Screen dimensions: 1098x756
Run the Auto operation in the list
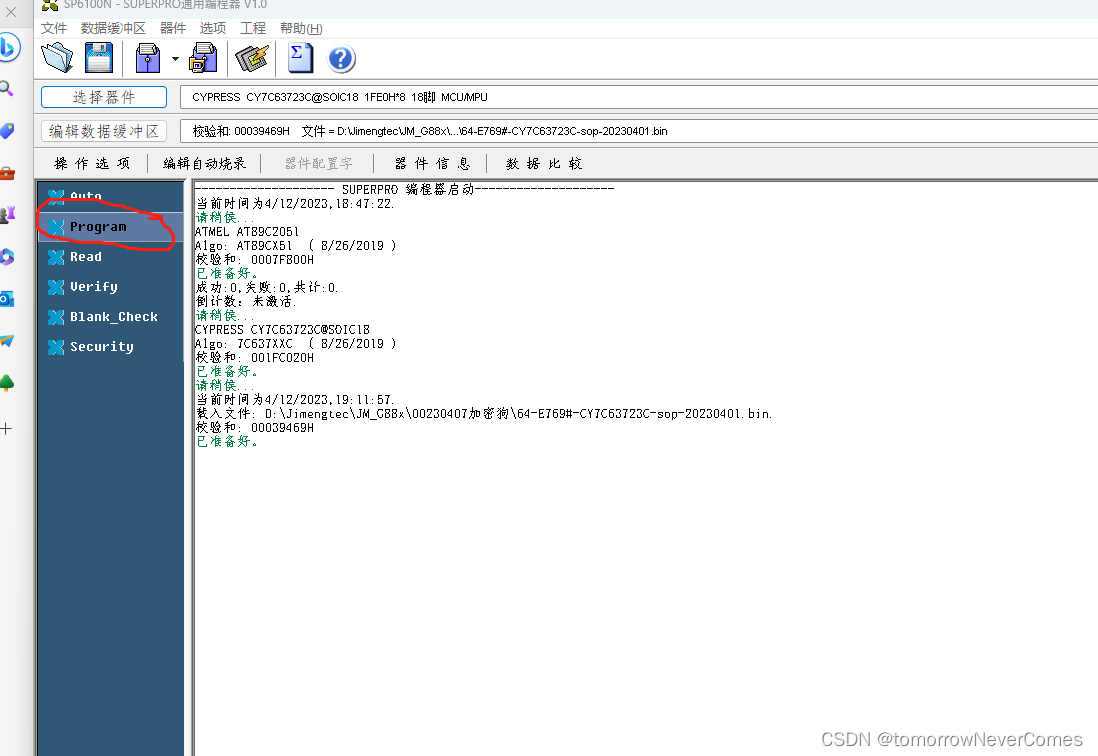(x=111, y=195)
